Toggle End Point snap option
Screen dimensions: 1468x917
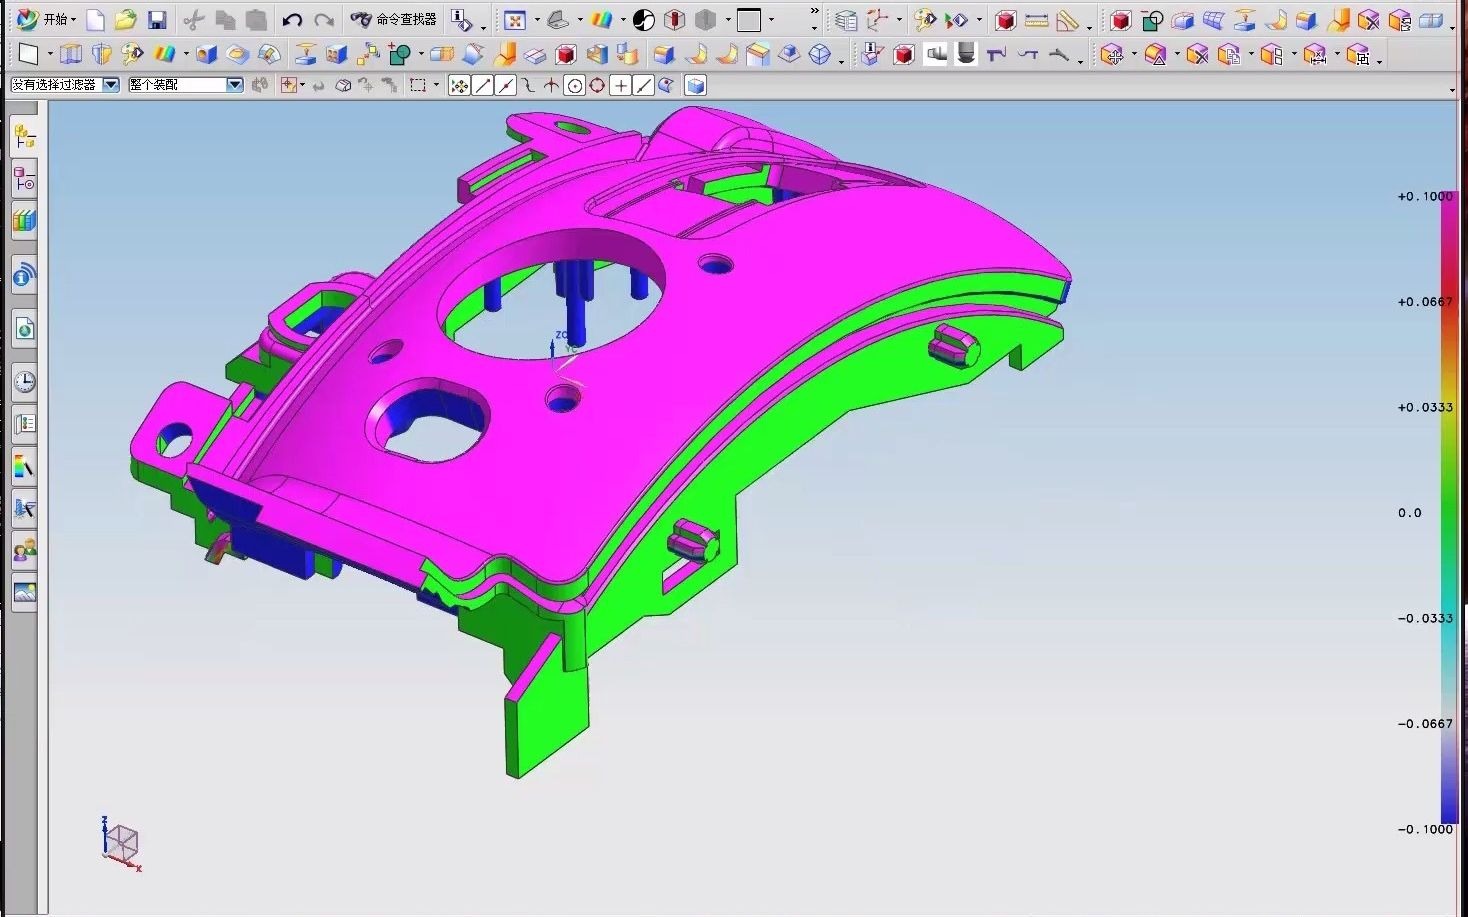tap(483, 86)
